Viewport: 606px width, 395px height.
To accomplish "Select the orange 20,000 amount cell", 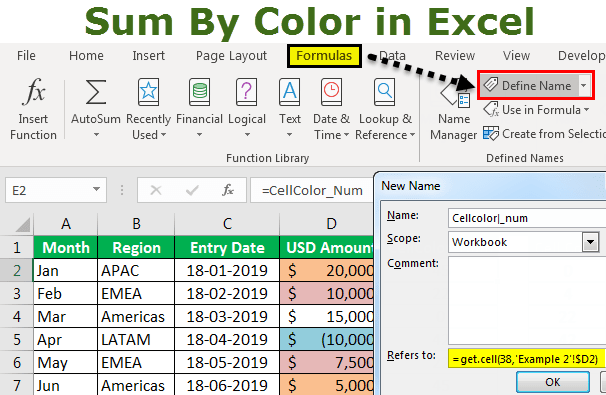I will point(327,270).
